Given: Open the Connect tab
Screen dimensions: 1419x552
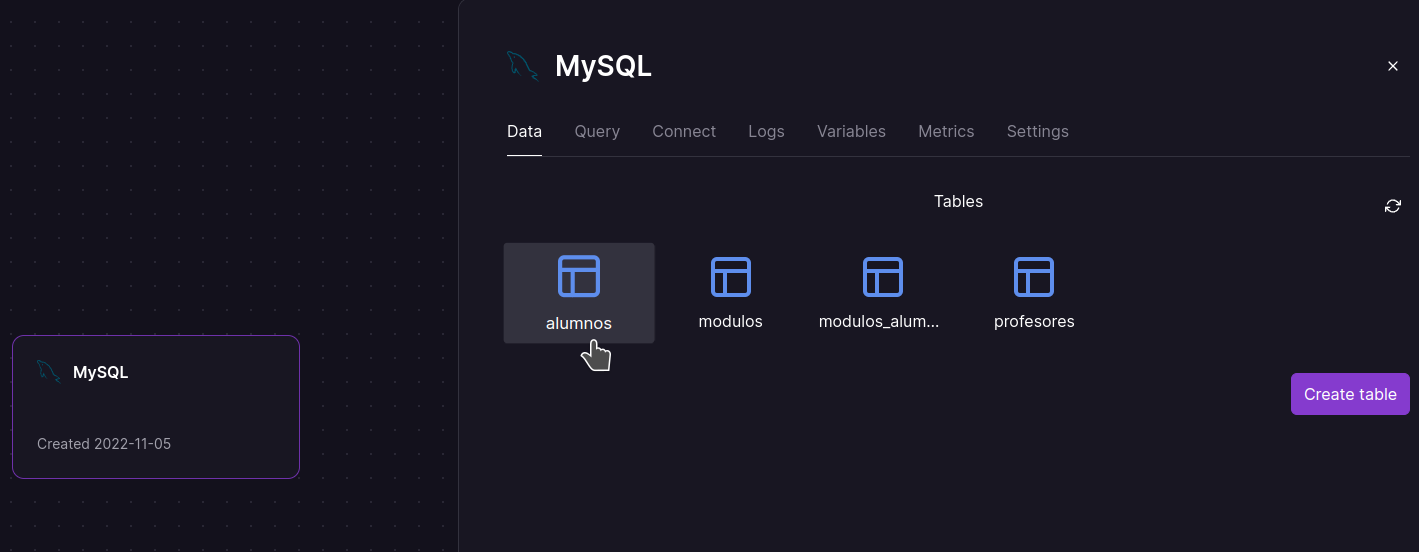Looking at the screenshot, I should (684, 131).
